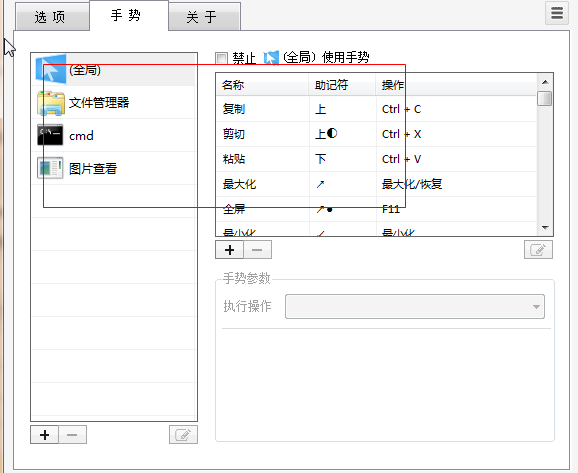The width and height of the screenshot is (578, 473).
Task: Edit selected application with pencil icon
Action: pyautogui.click(x=183, y=435)
